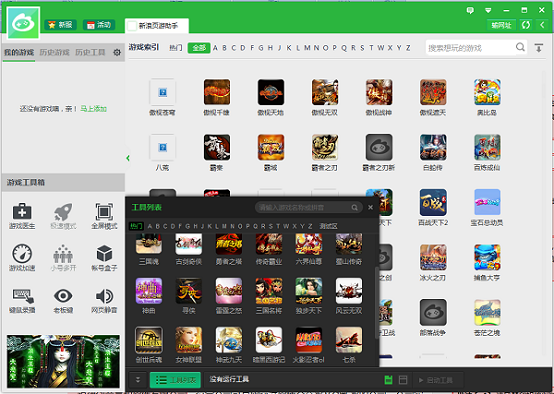Switch to the 历史游戏 tab
Image resolution: width=554 pixels, height=394 pixels.
click(54, 52)
